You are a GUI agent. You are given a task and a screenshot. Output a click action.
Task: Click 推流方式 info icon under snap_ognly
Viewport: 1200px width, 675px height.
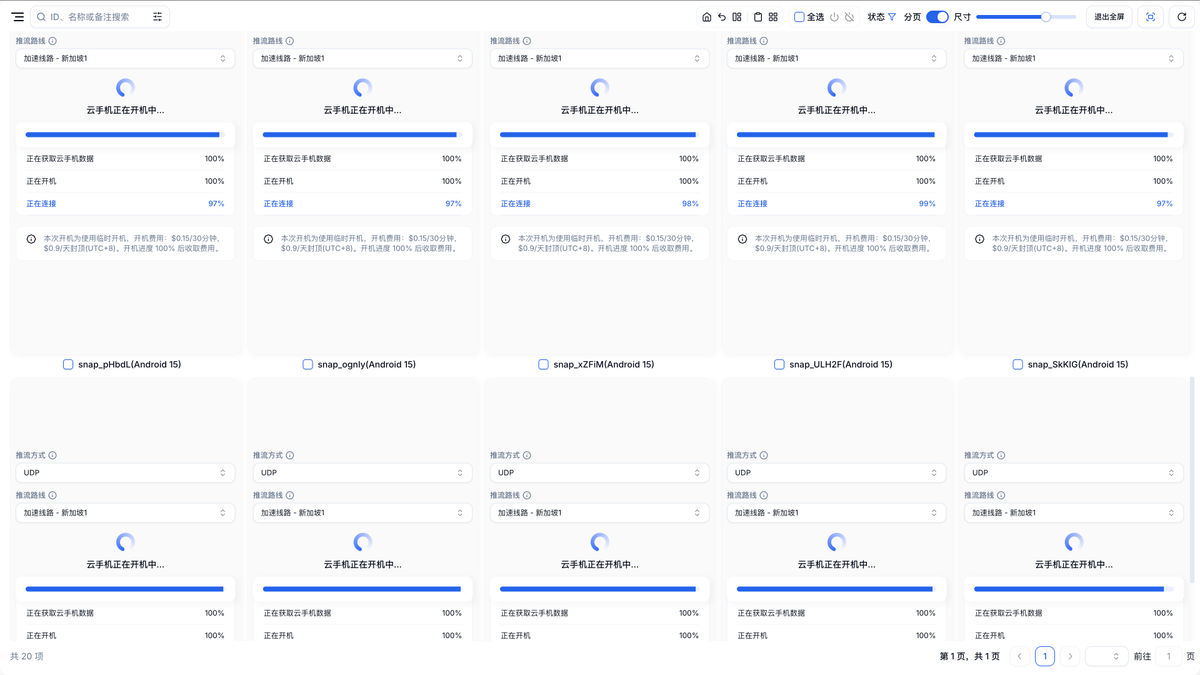tap(290, 455)
